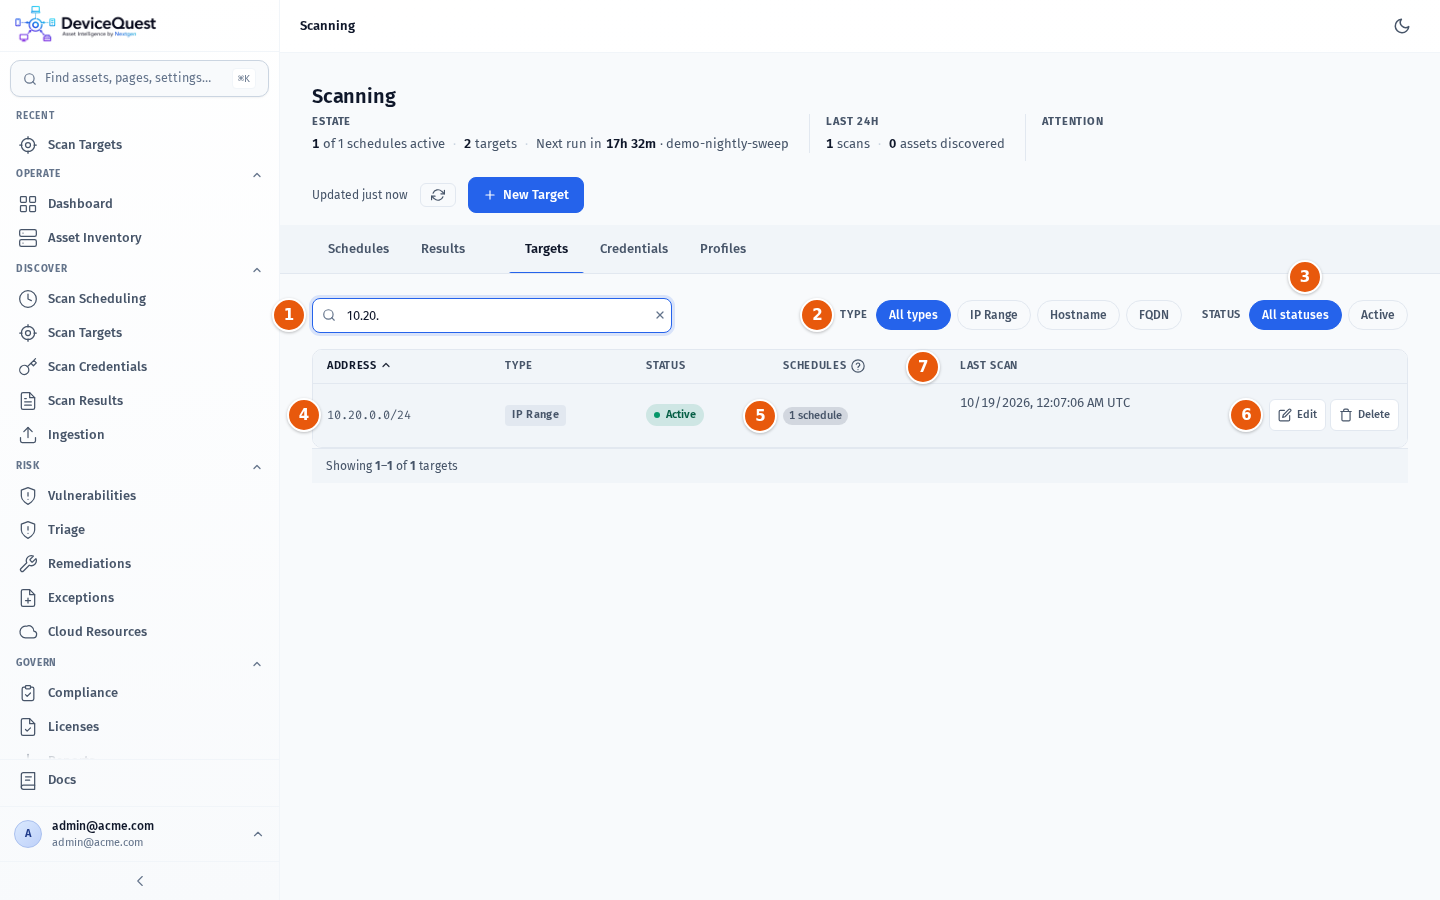The height and width of the screenshot is (900, 1440).
Task: Toggle dark mode moon icon
Action: [x=1402, y=26]
